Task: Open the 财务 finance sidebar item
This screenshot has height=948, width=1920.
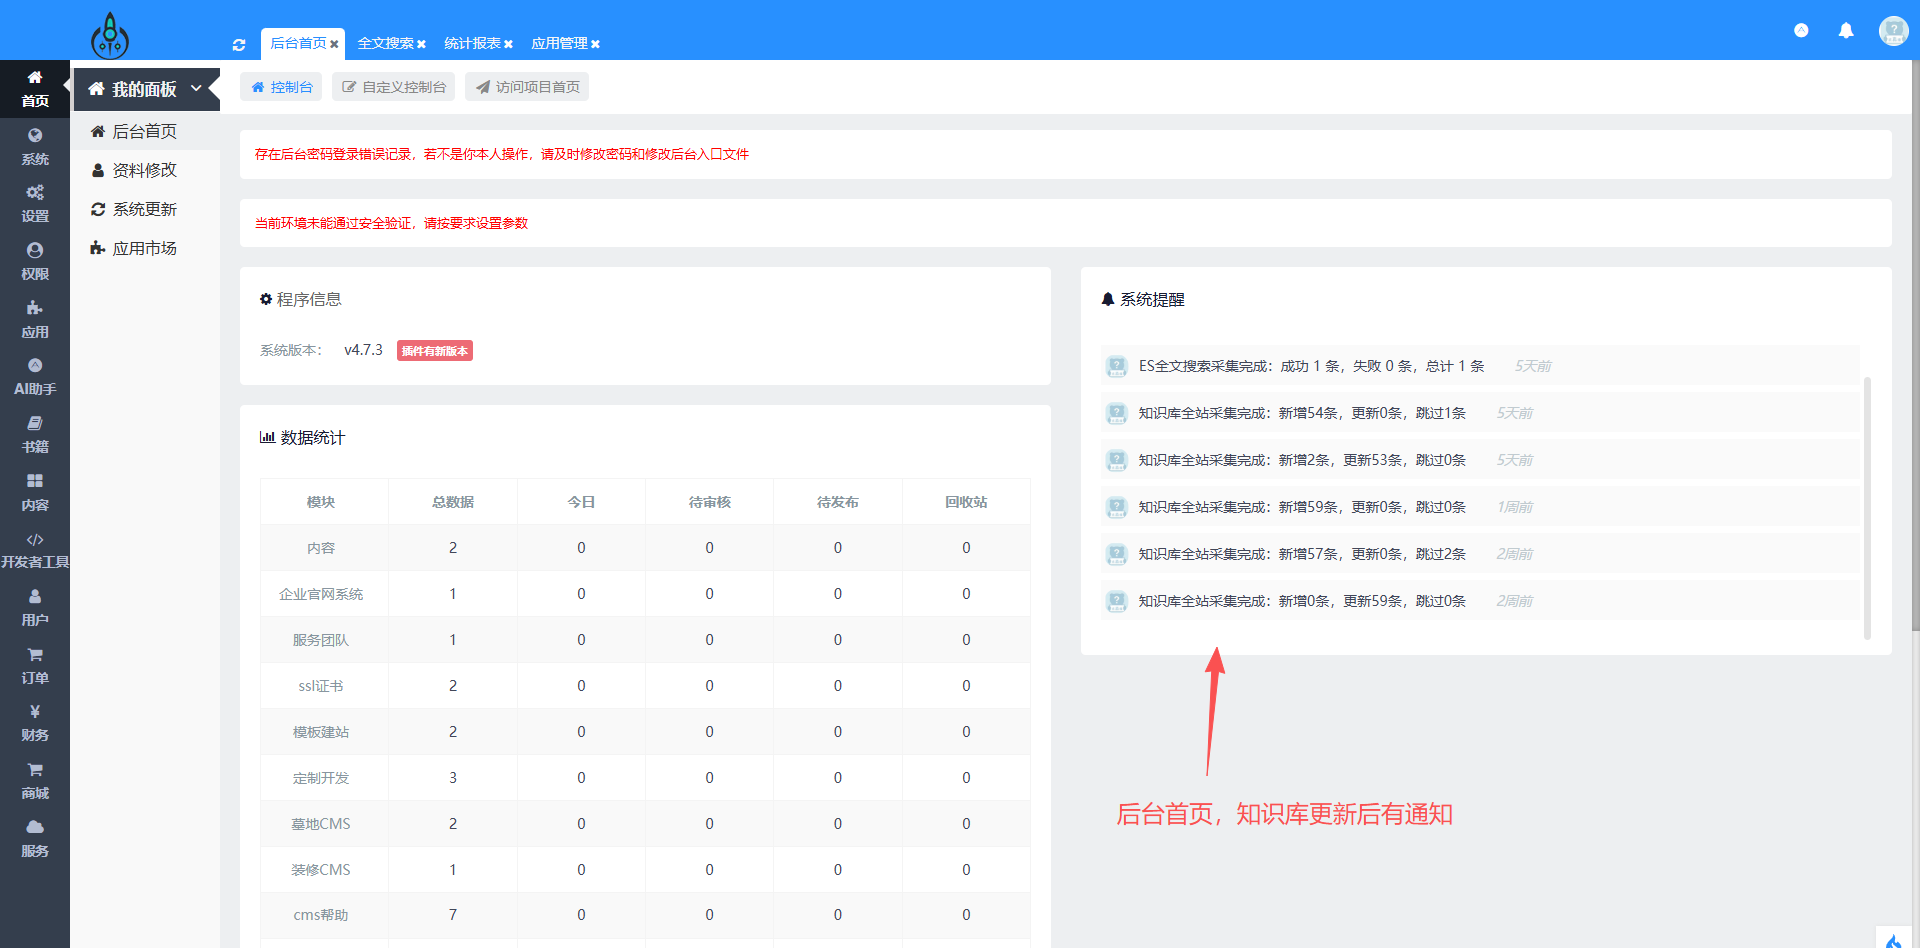Action: (35, 723)
